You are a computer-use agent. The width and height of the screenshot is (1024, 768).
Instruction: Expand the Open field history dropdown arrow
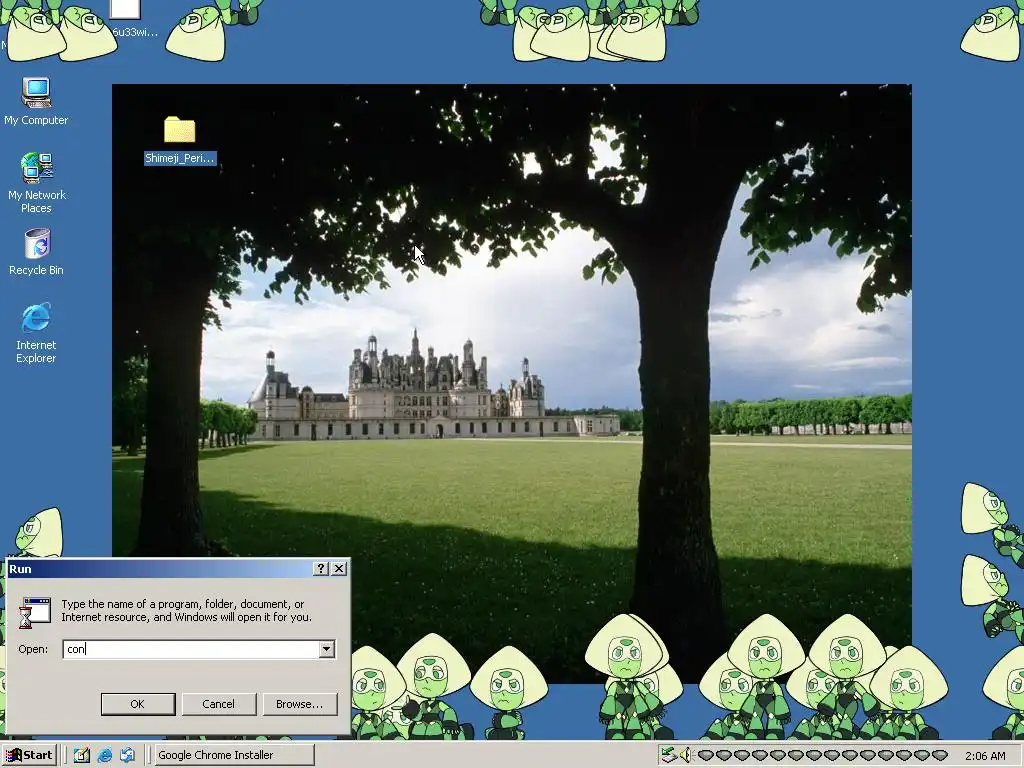point(327,649)
